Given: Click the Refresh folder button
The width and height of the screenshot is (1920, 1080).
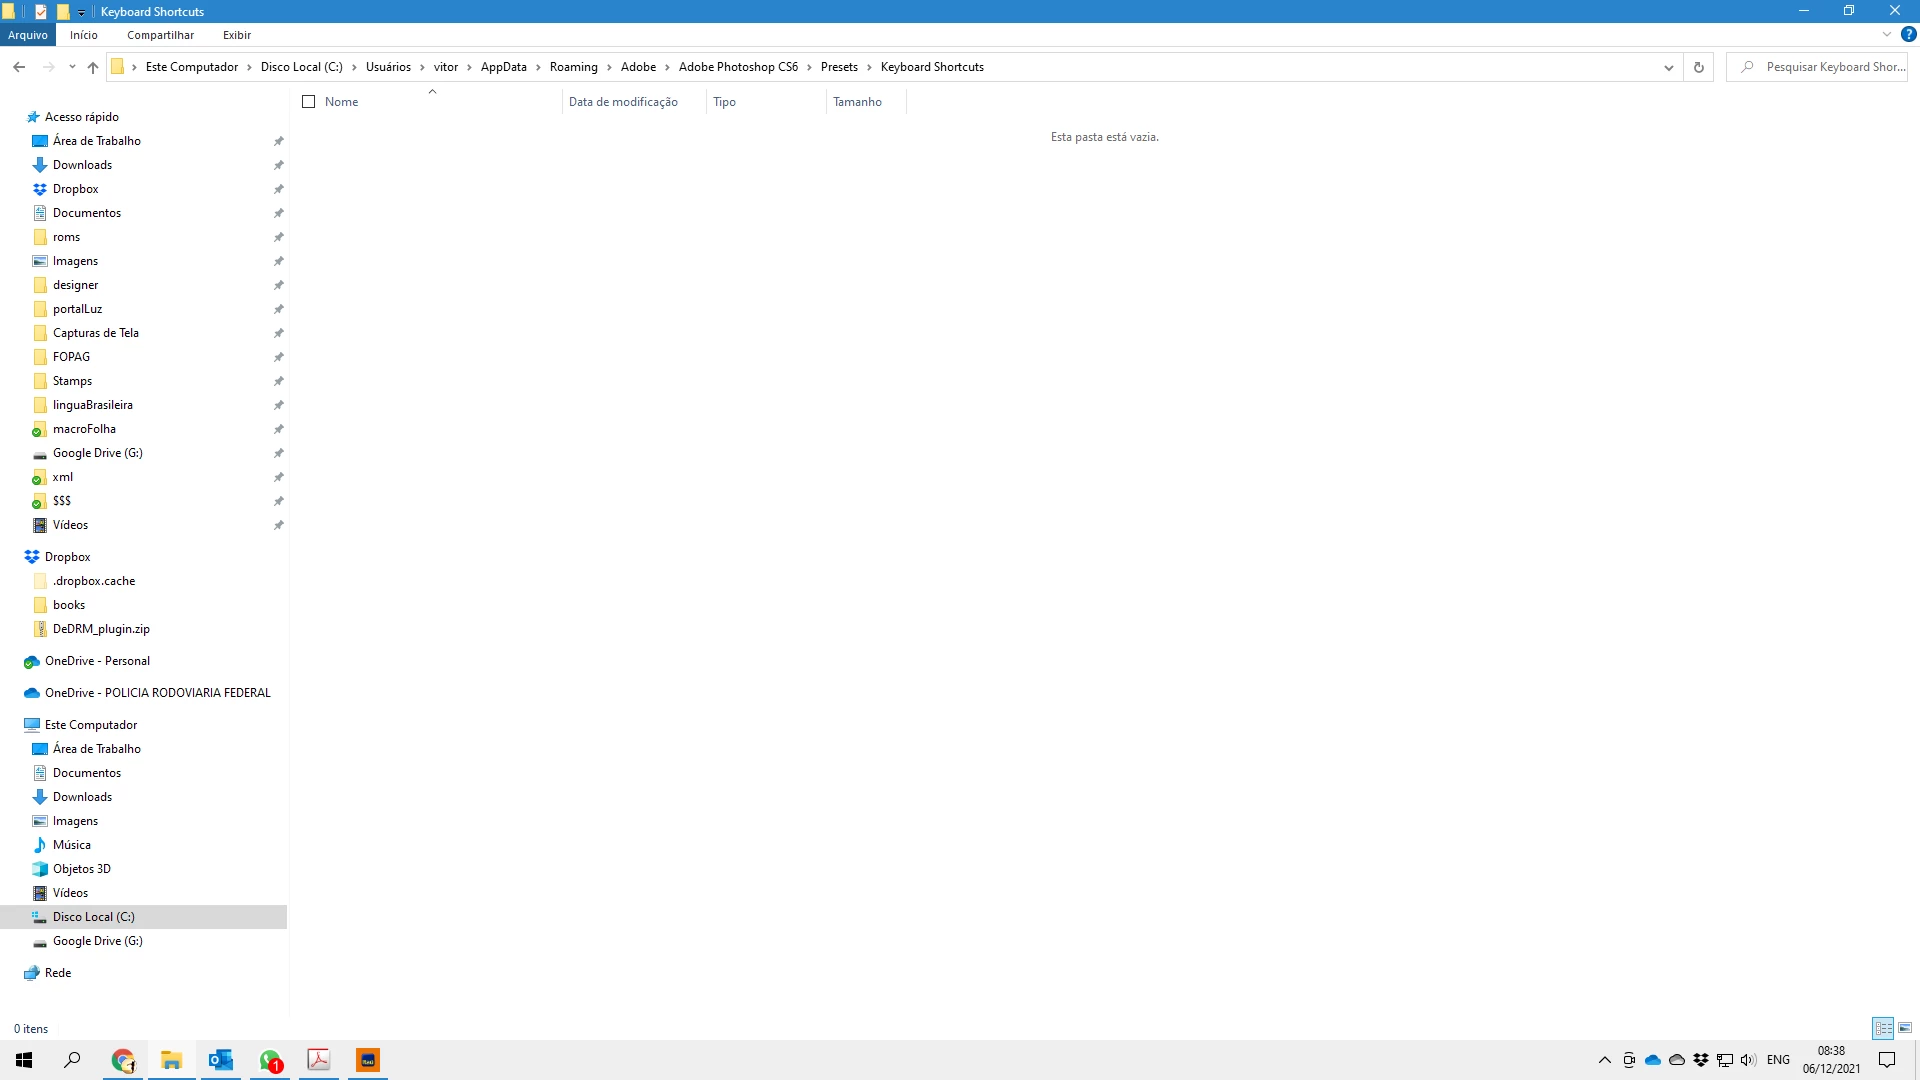Looking at the screenshot, I should tap(1698, 67).
